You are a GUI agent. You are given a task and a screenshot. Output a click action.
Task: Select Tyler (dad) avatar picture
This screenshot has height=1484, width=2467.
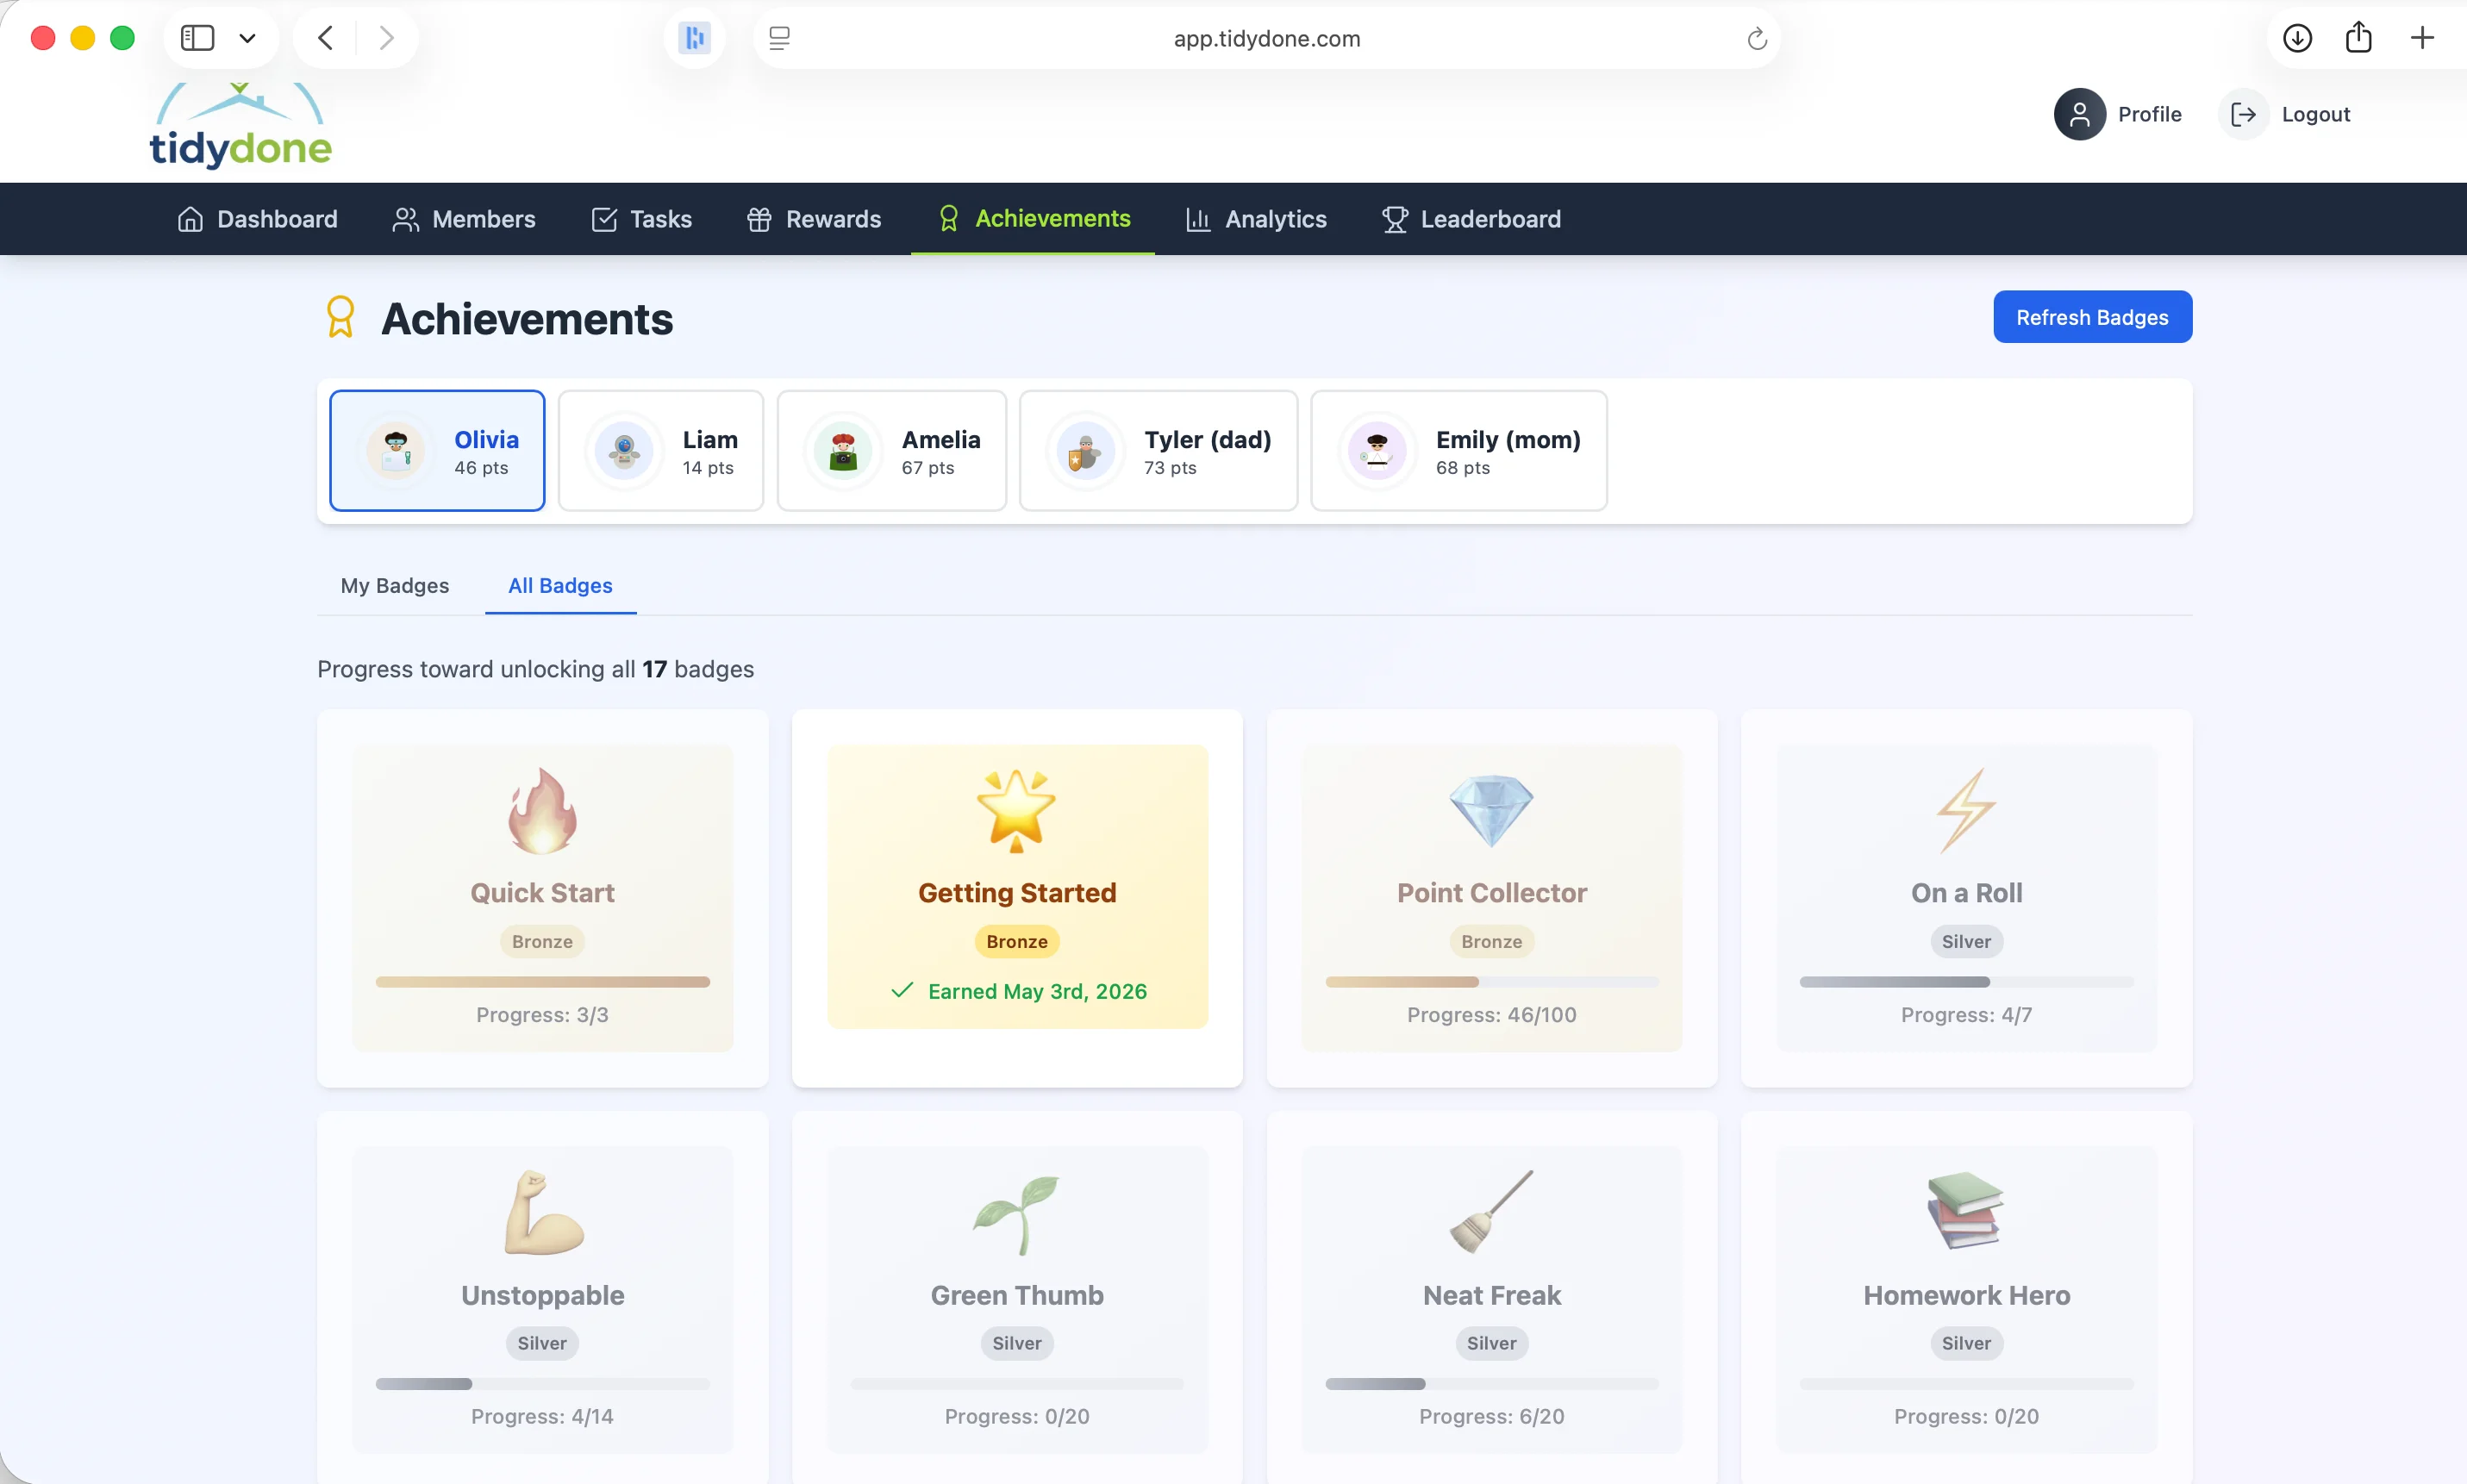tap(1086, 451)
